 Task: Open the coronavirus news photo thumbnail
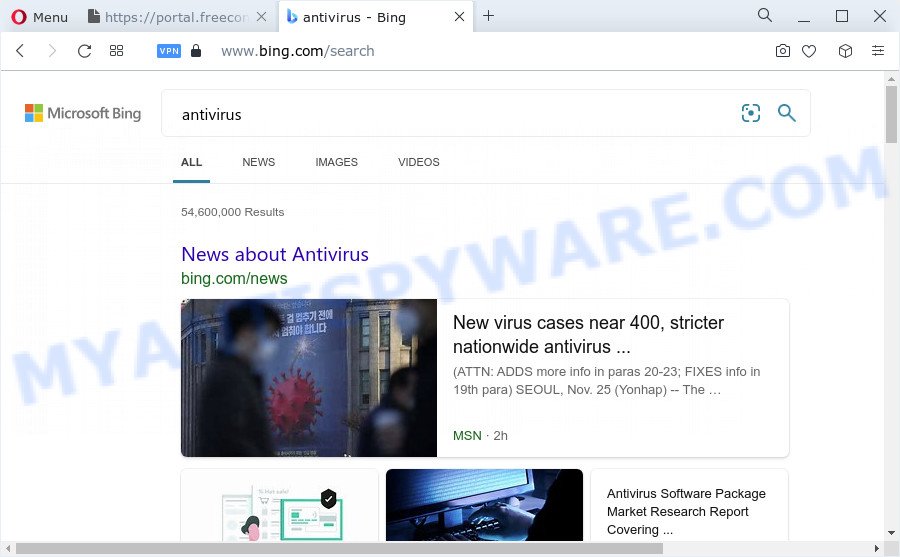coord(309,378)
